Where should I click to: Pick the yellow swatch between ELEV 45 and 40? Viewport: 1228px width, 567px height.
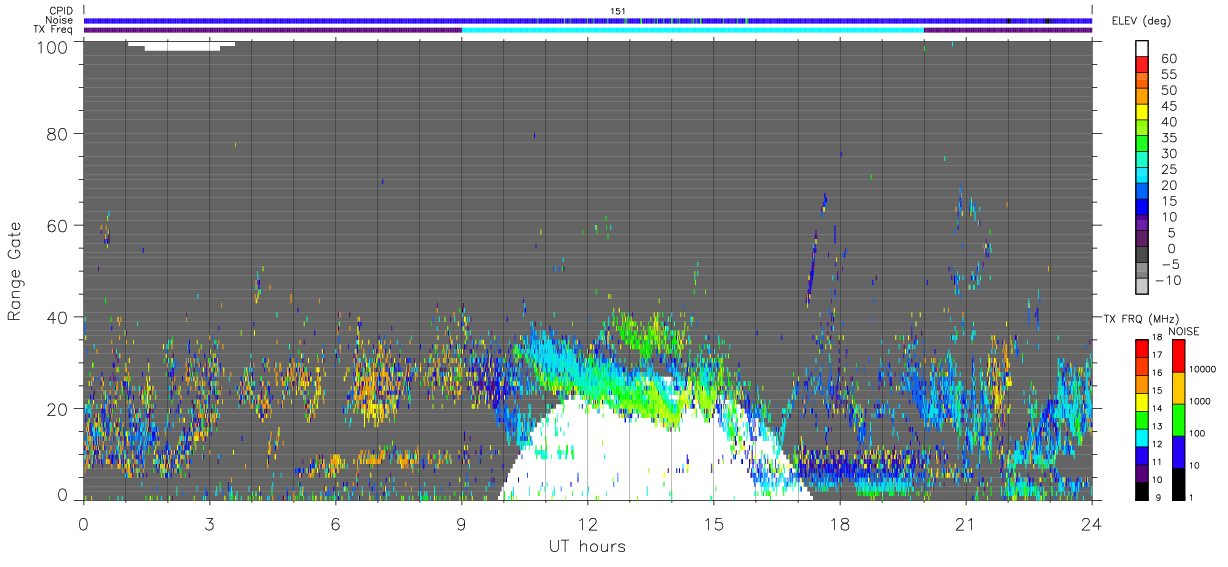pos(1142,113)
